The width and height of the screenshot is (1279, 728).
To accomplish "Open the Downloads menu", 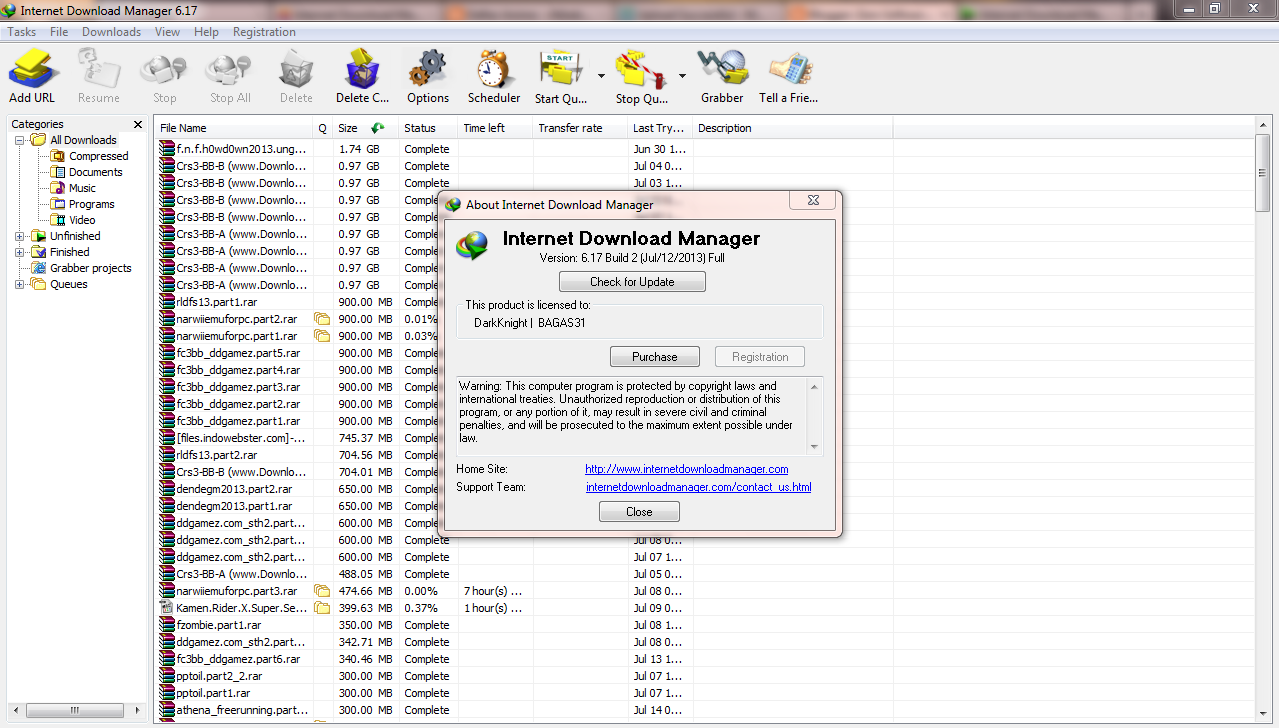I will click(x=111, y=32).
